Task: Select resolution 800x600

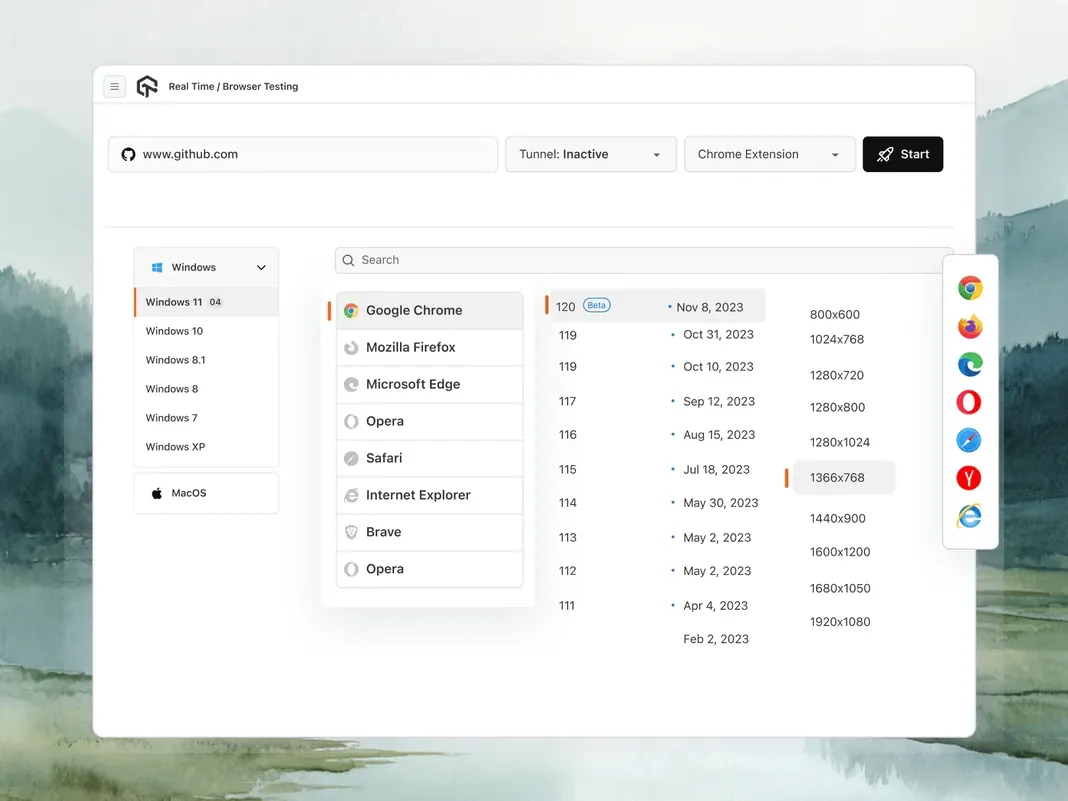Action: (834, 315)
